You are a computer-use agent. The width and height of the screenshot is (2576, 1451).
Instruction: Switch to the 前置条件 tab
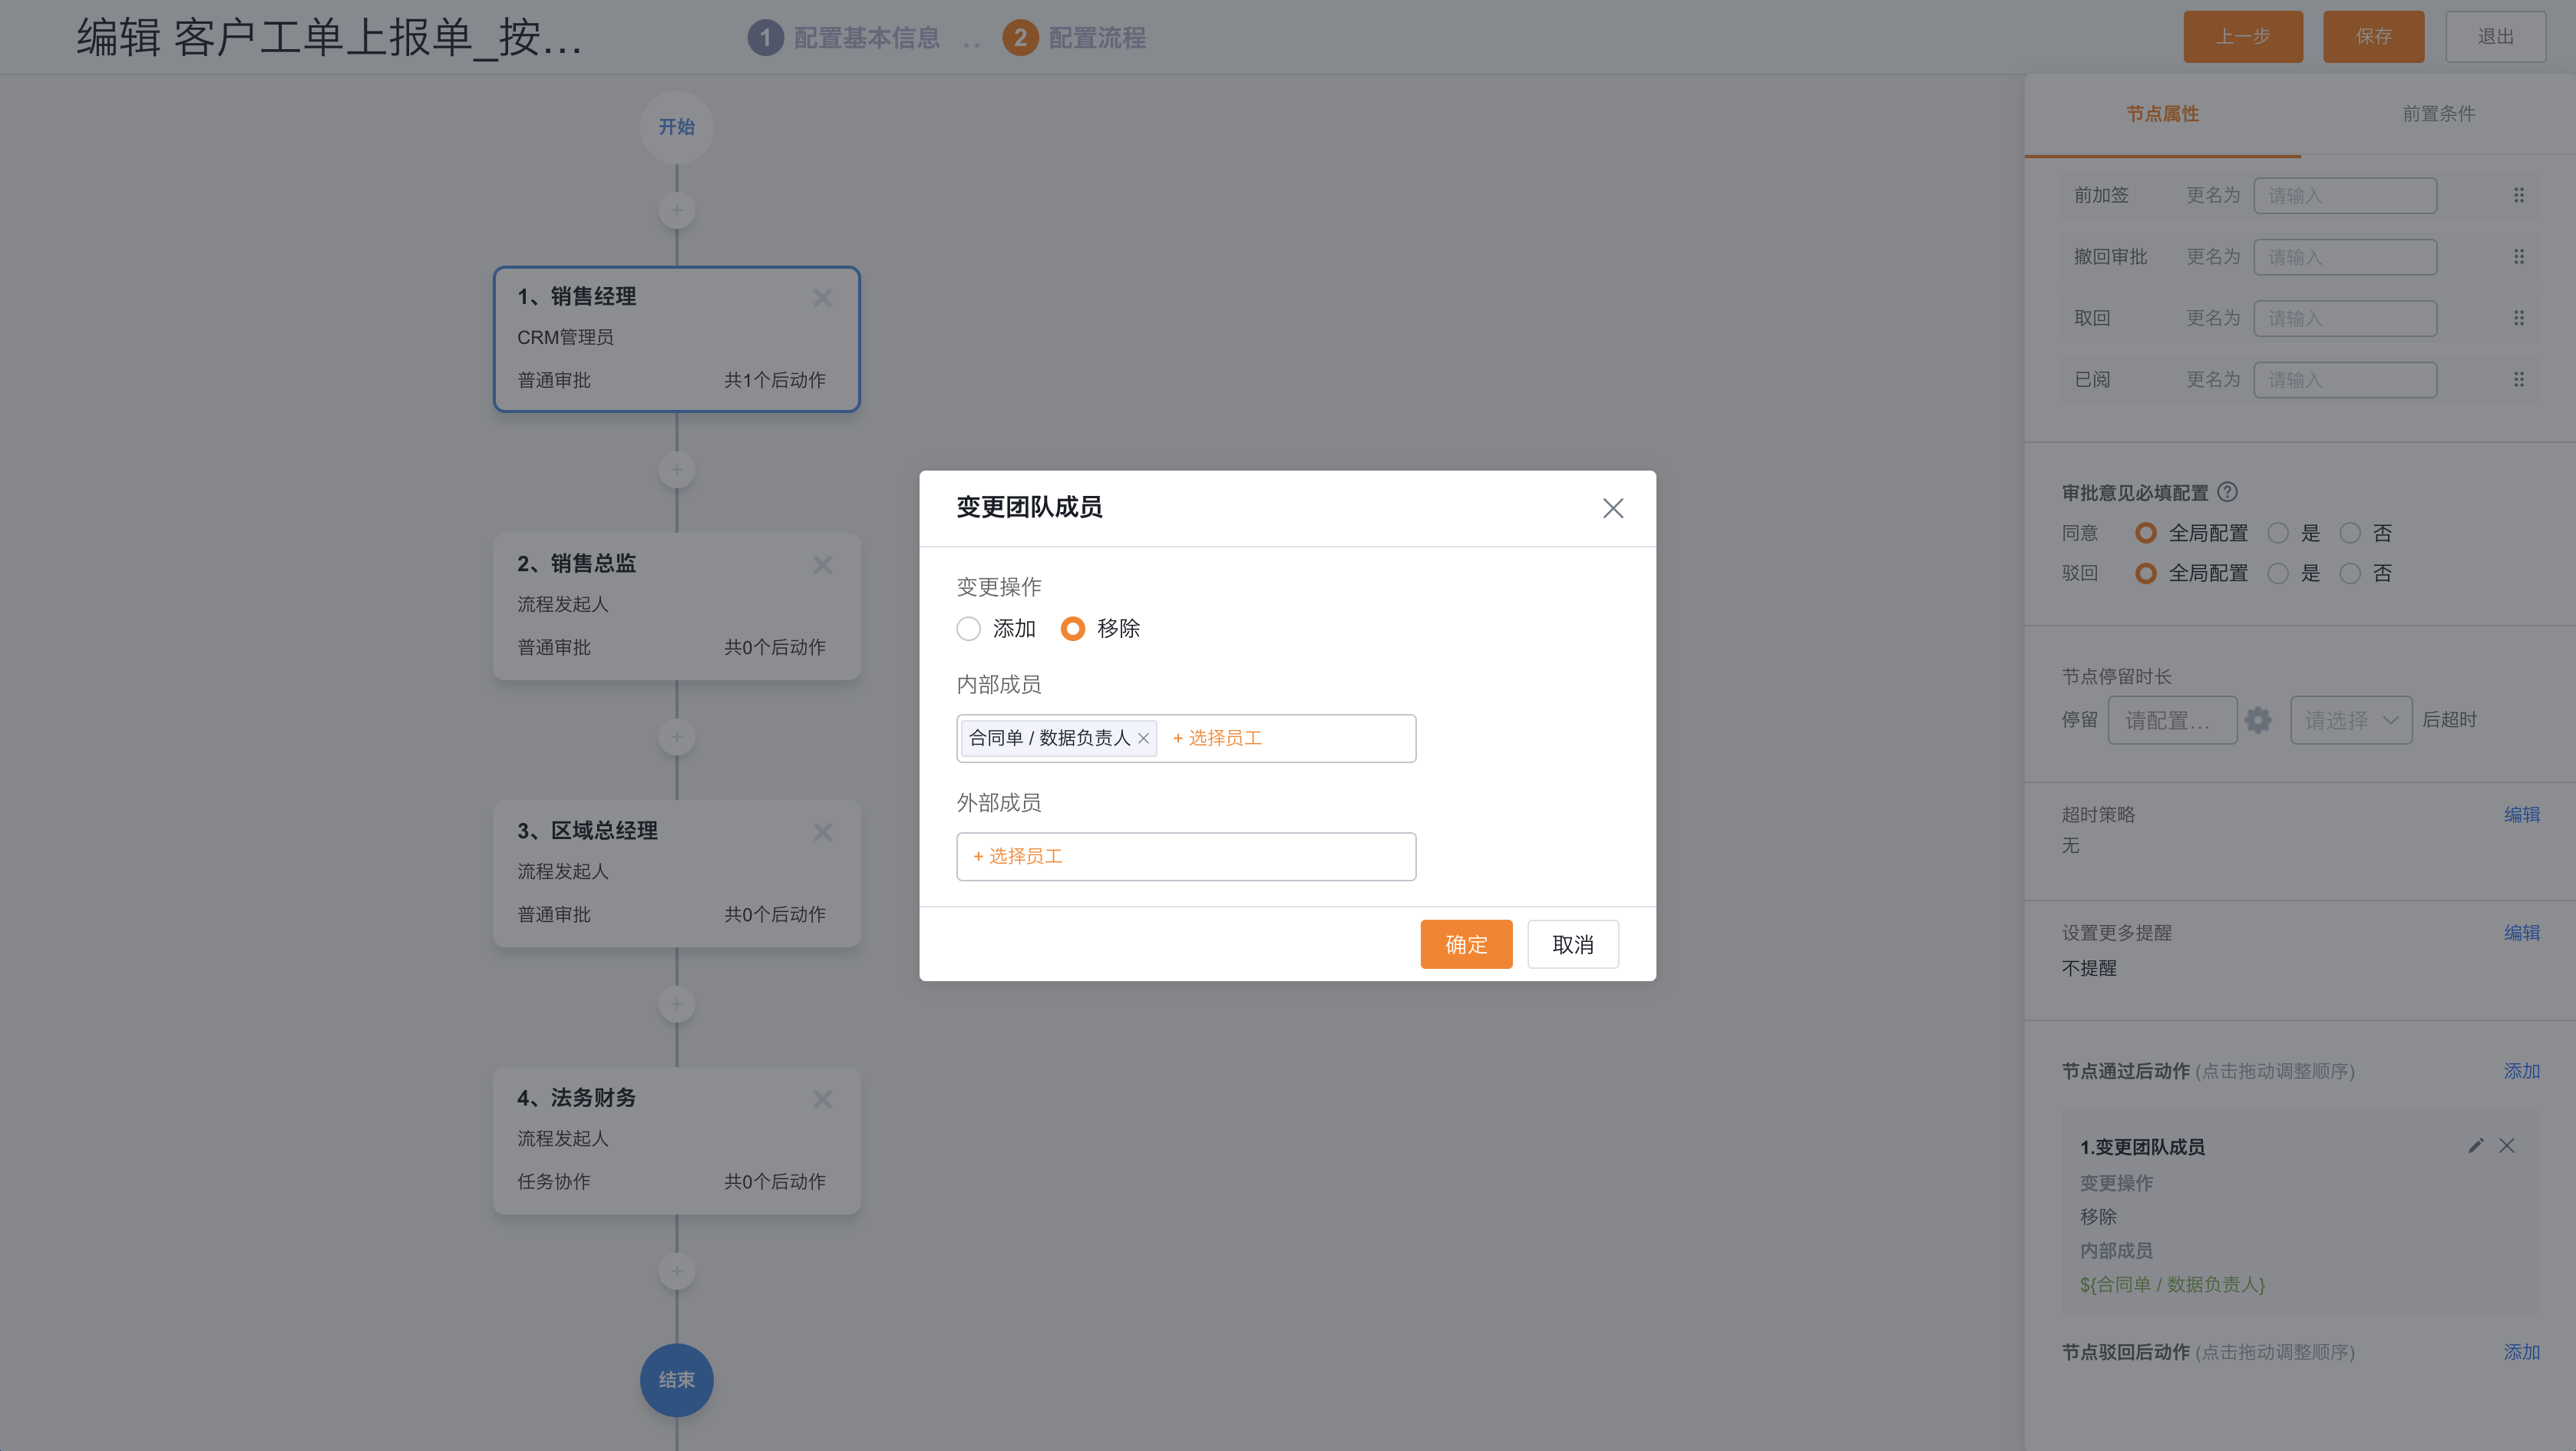point(2438,114)
